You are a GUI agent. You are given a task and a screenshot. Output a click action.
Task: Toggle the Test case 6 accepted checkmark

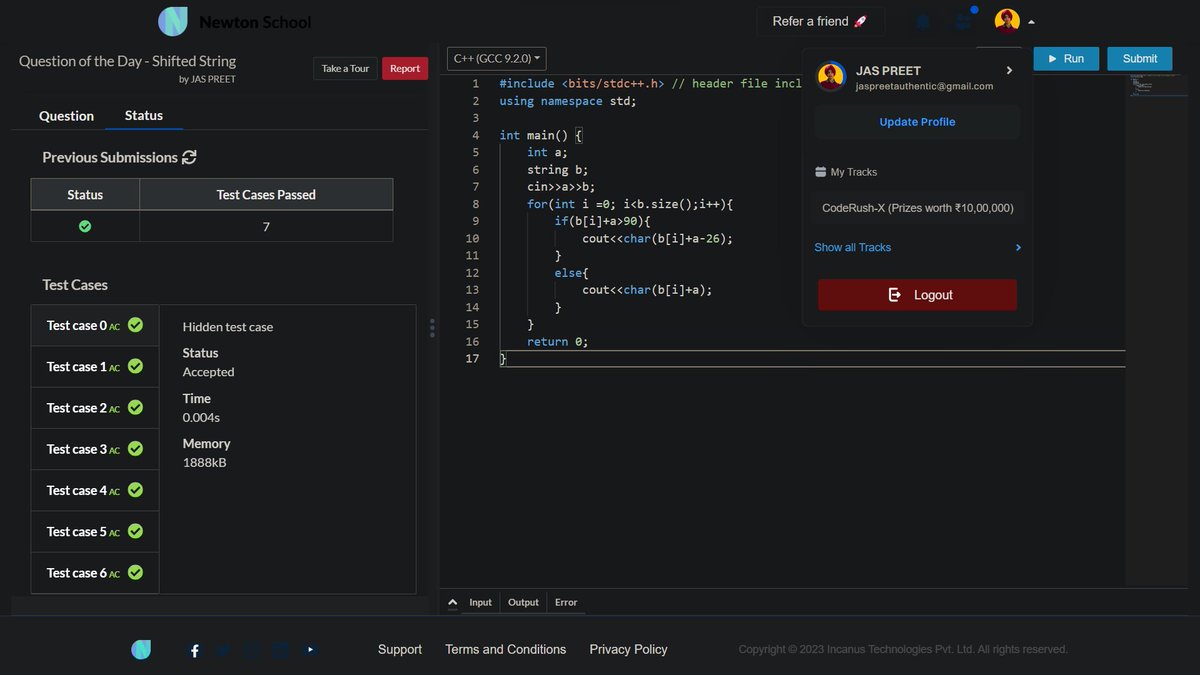(135, 572)
